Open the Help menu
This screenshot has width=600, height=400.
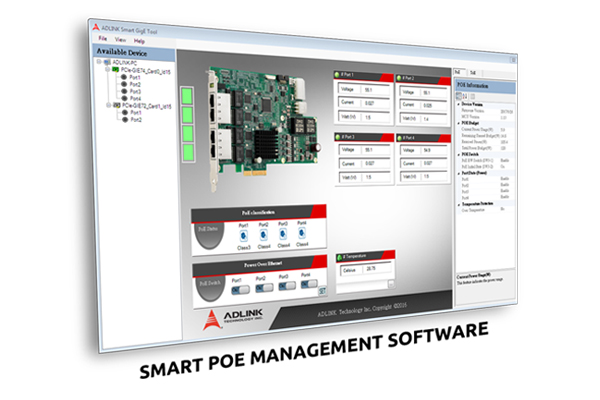[x=139, y=41]
